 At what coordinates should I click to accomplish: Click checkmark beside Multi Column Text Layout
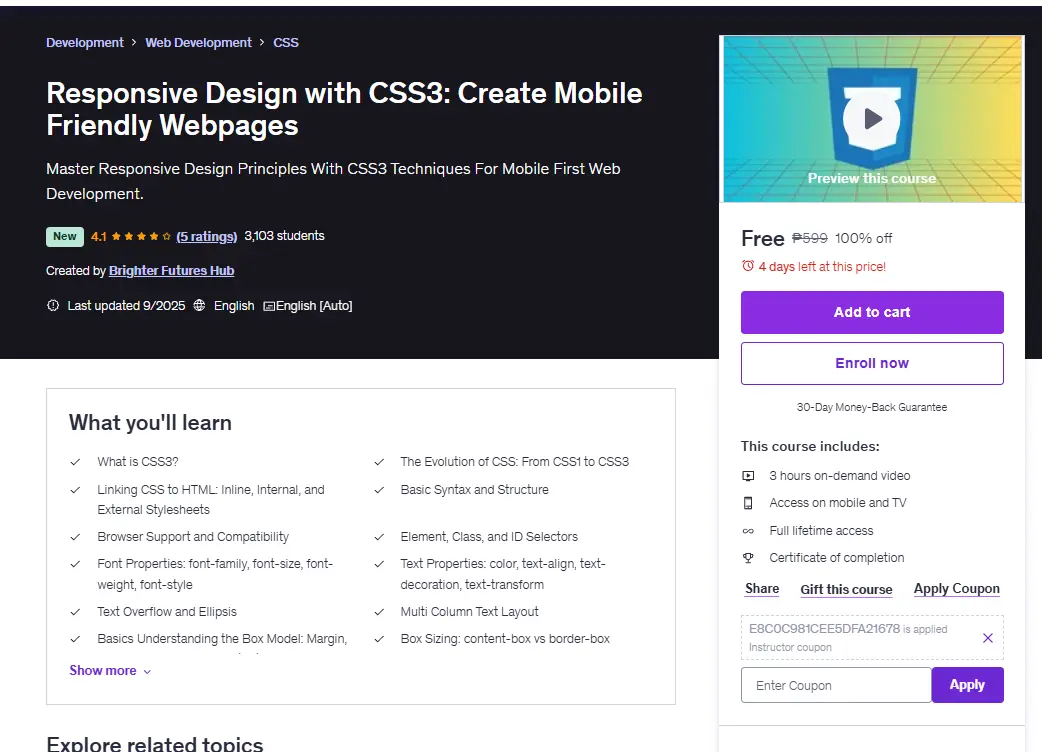(x=379, y=612)
